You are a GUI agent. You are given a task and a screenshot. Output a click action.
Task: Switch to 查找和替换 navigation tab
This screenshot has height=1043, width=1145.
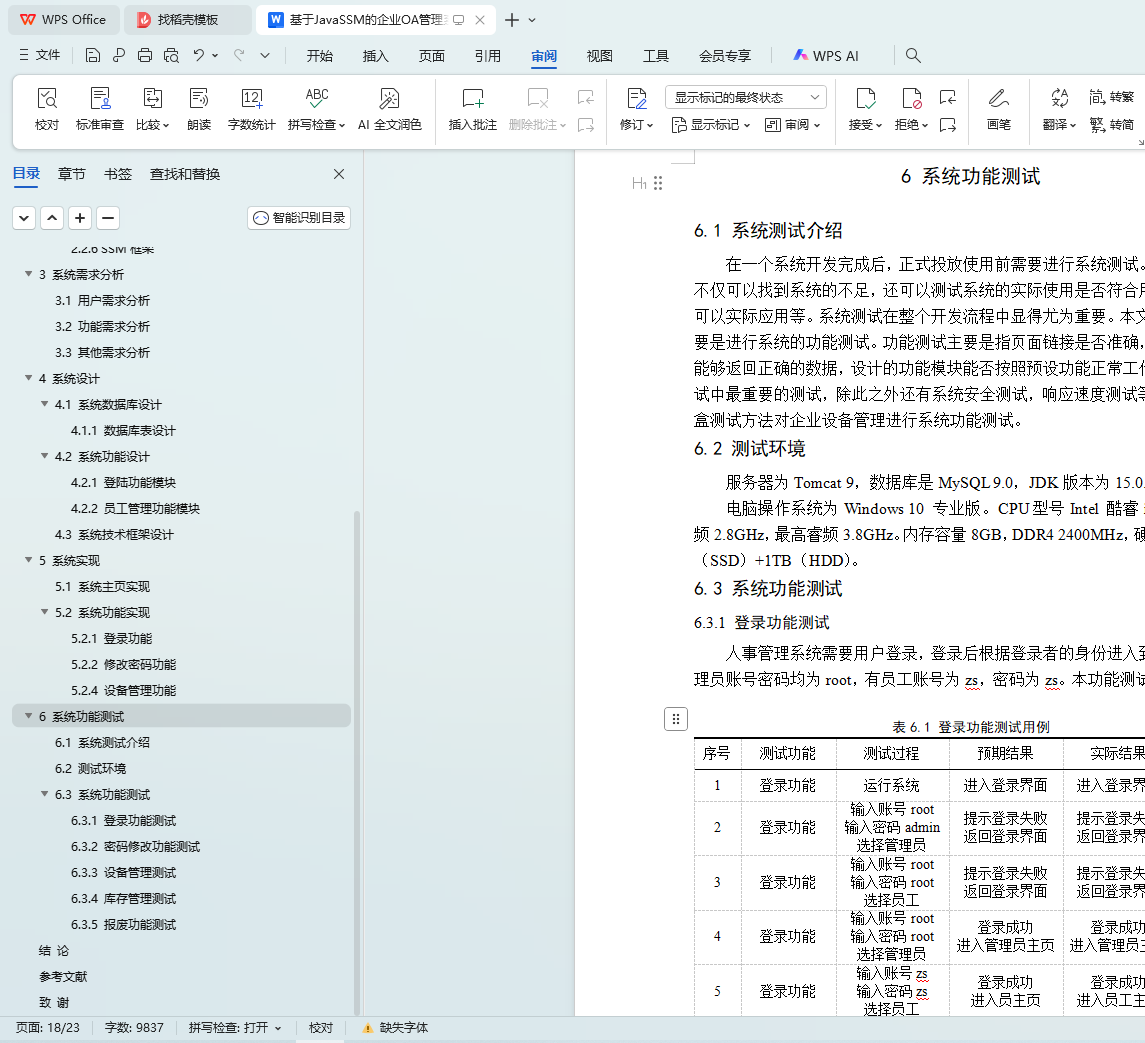point(185,174)
